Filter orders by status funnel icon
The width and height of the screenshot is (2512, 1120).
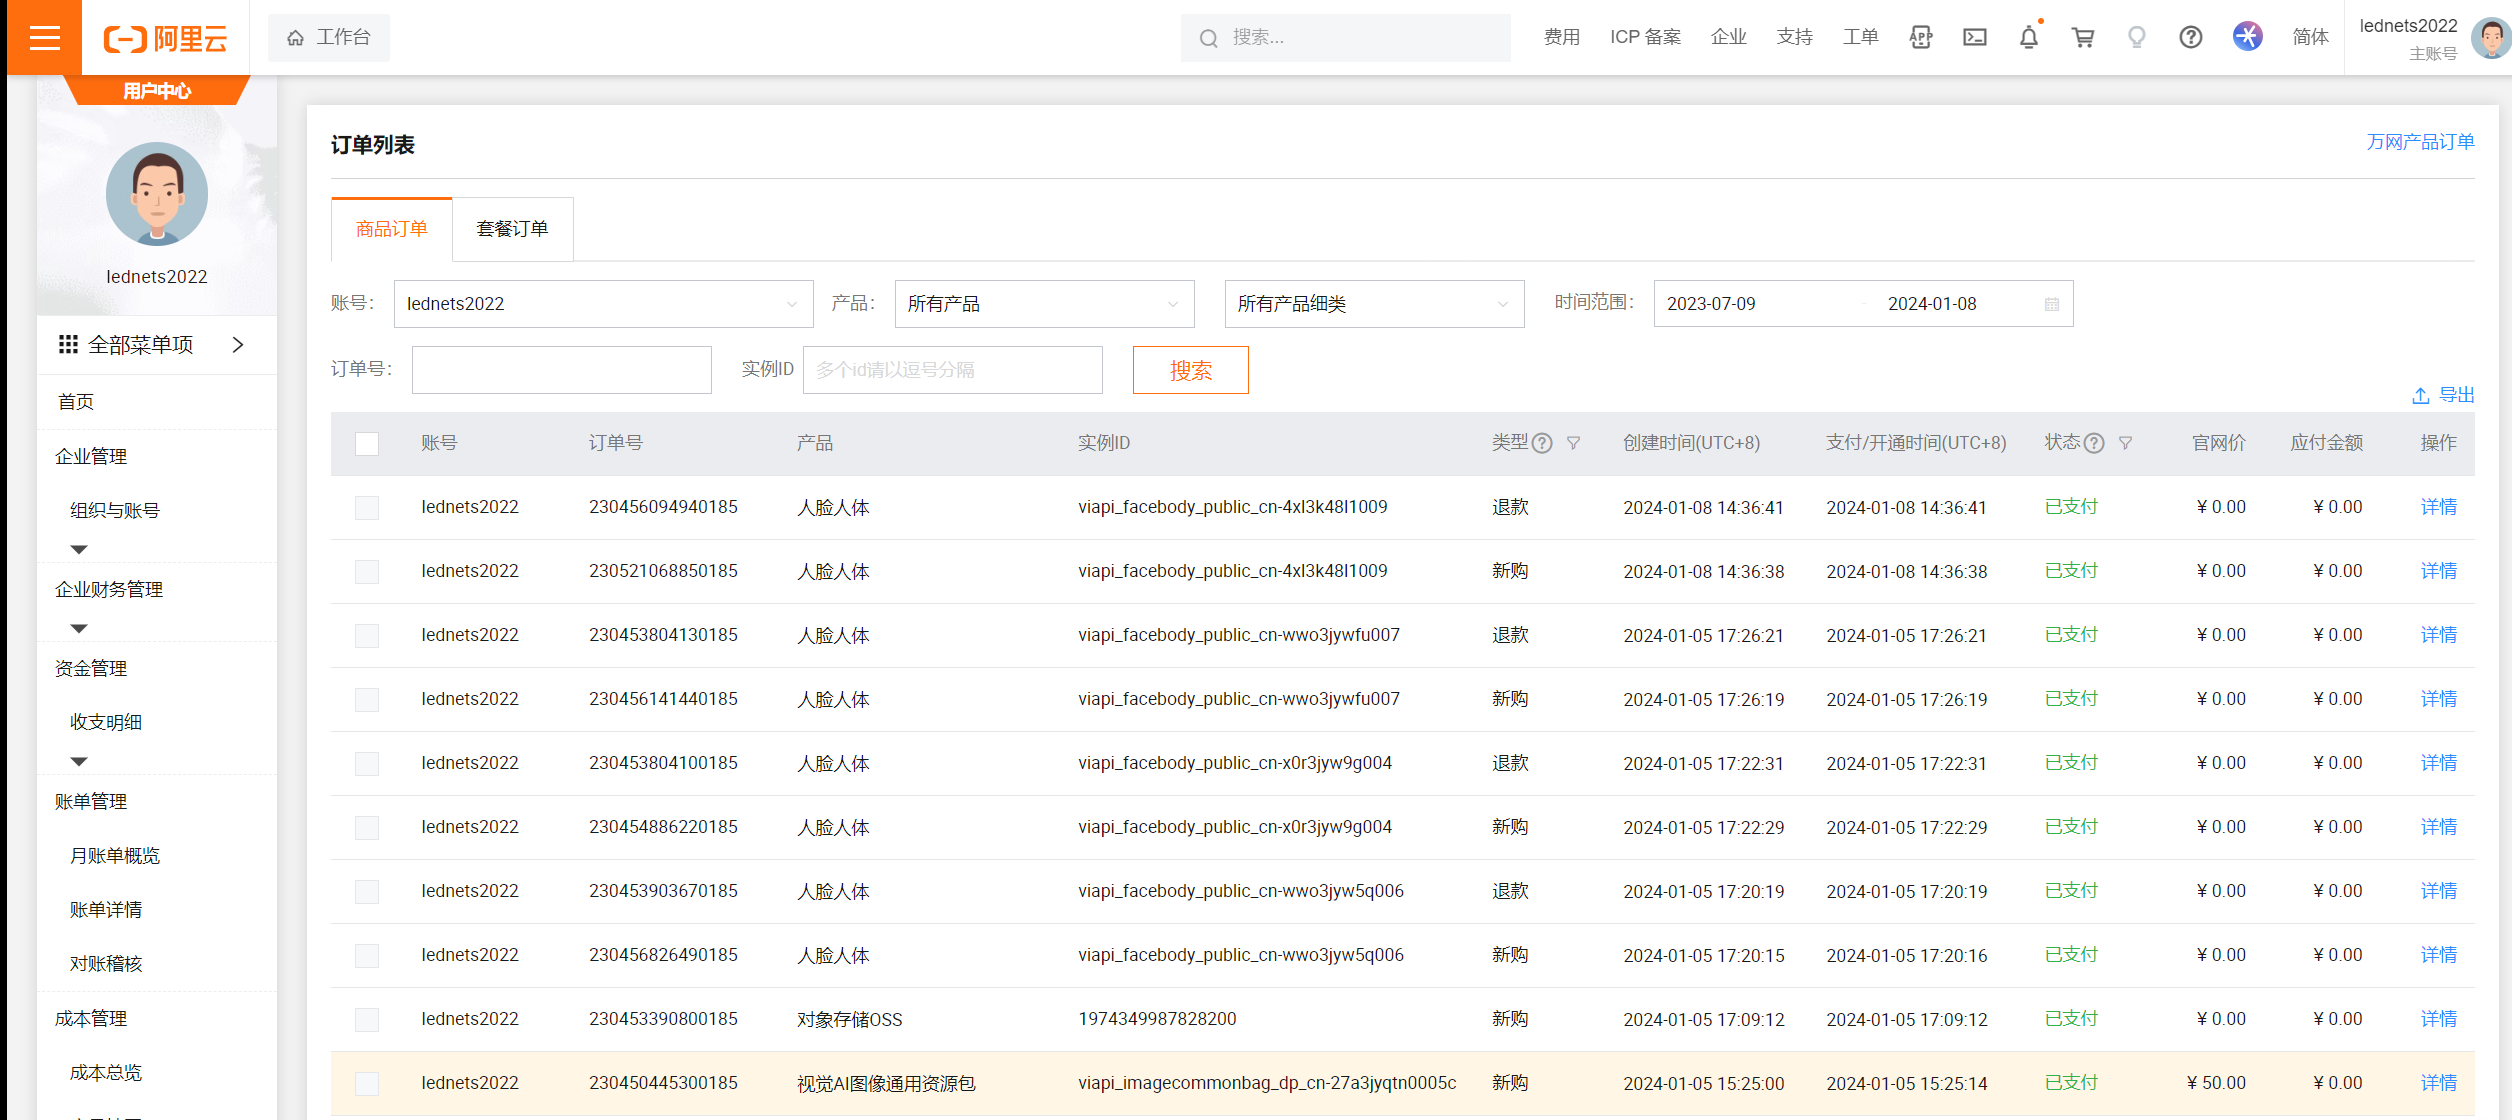coord(2125,443)
